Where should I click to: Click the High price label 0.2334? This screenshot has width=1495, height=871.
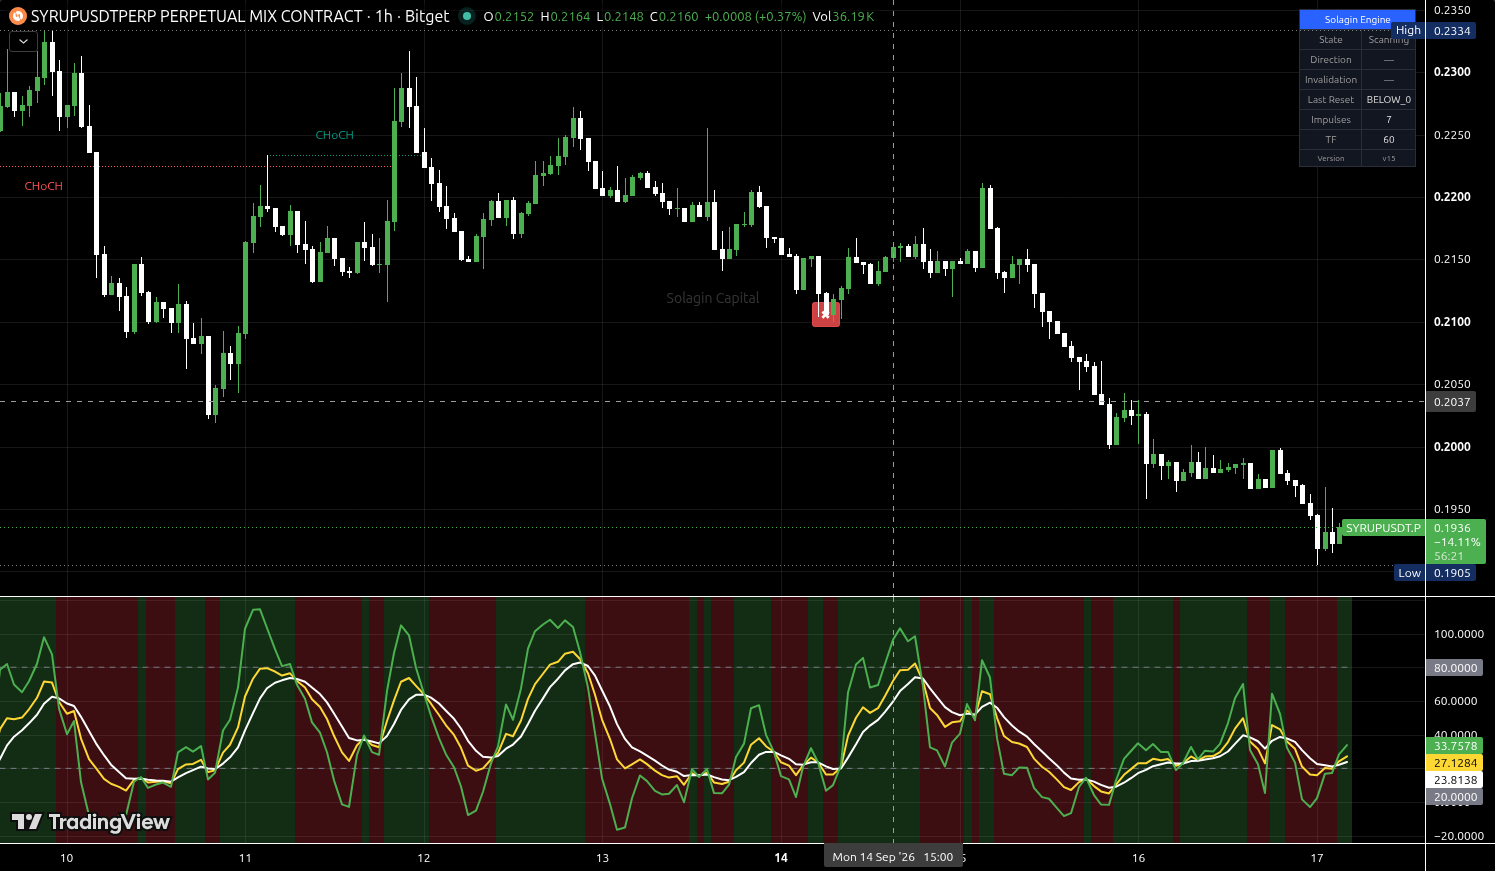(x=1452, y=31)
